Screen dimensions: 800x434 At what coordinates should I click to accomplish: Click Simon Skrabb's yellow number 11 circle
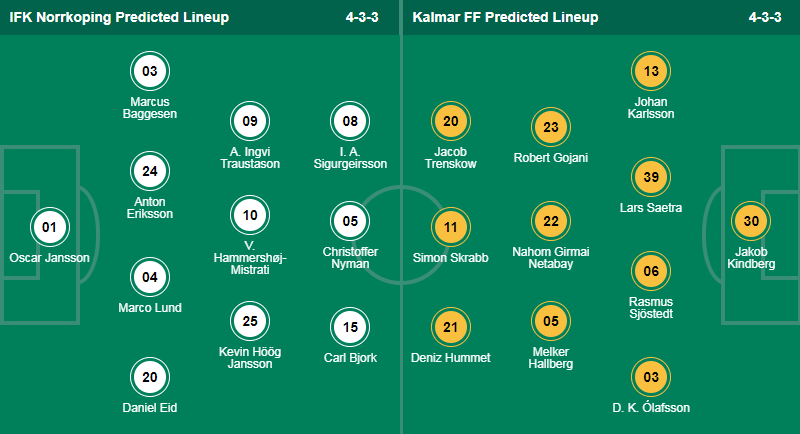tap(451, 227)
